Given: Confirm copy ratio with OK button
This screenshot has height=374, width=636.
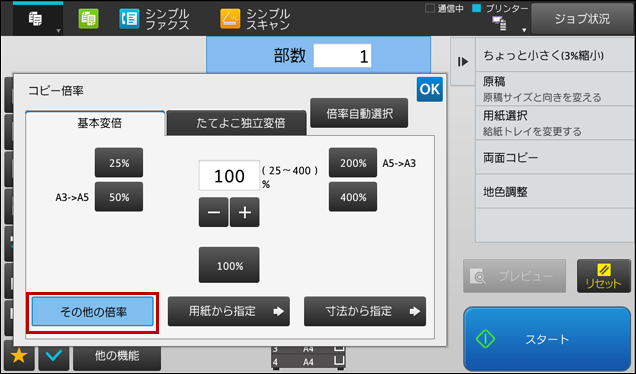Looking at the screenshot, I should coord(430,89).
